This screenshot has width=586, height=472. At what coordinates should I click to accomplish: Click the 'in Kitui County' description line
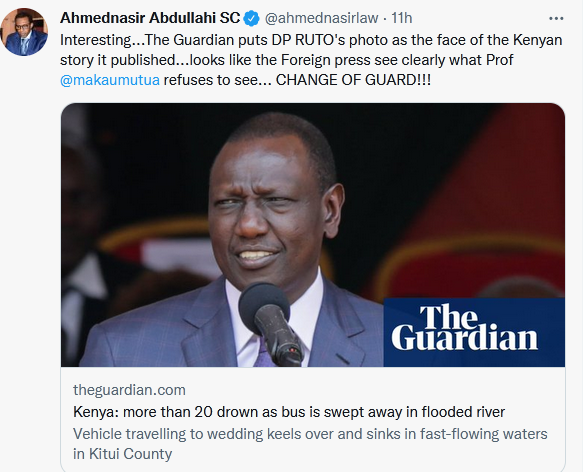[123, 454]
